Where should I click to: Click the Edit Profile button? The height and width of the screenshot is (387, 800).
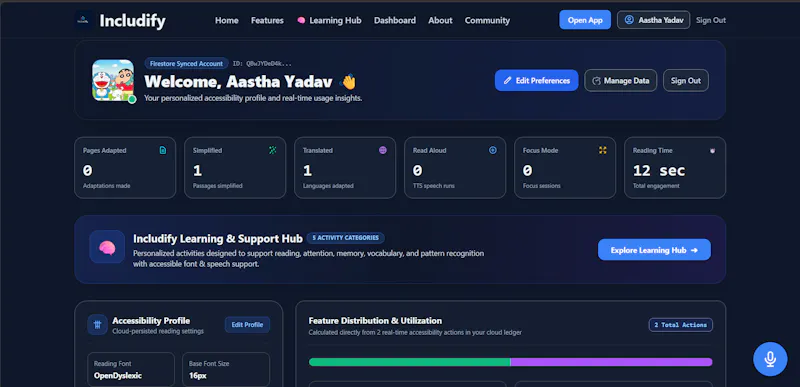[247, 325]
